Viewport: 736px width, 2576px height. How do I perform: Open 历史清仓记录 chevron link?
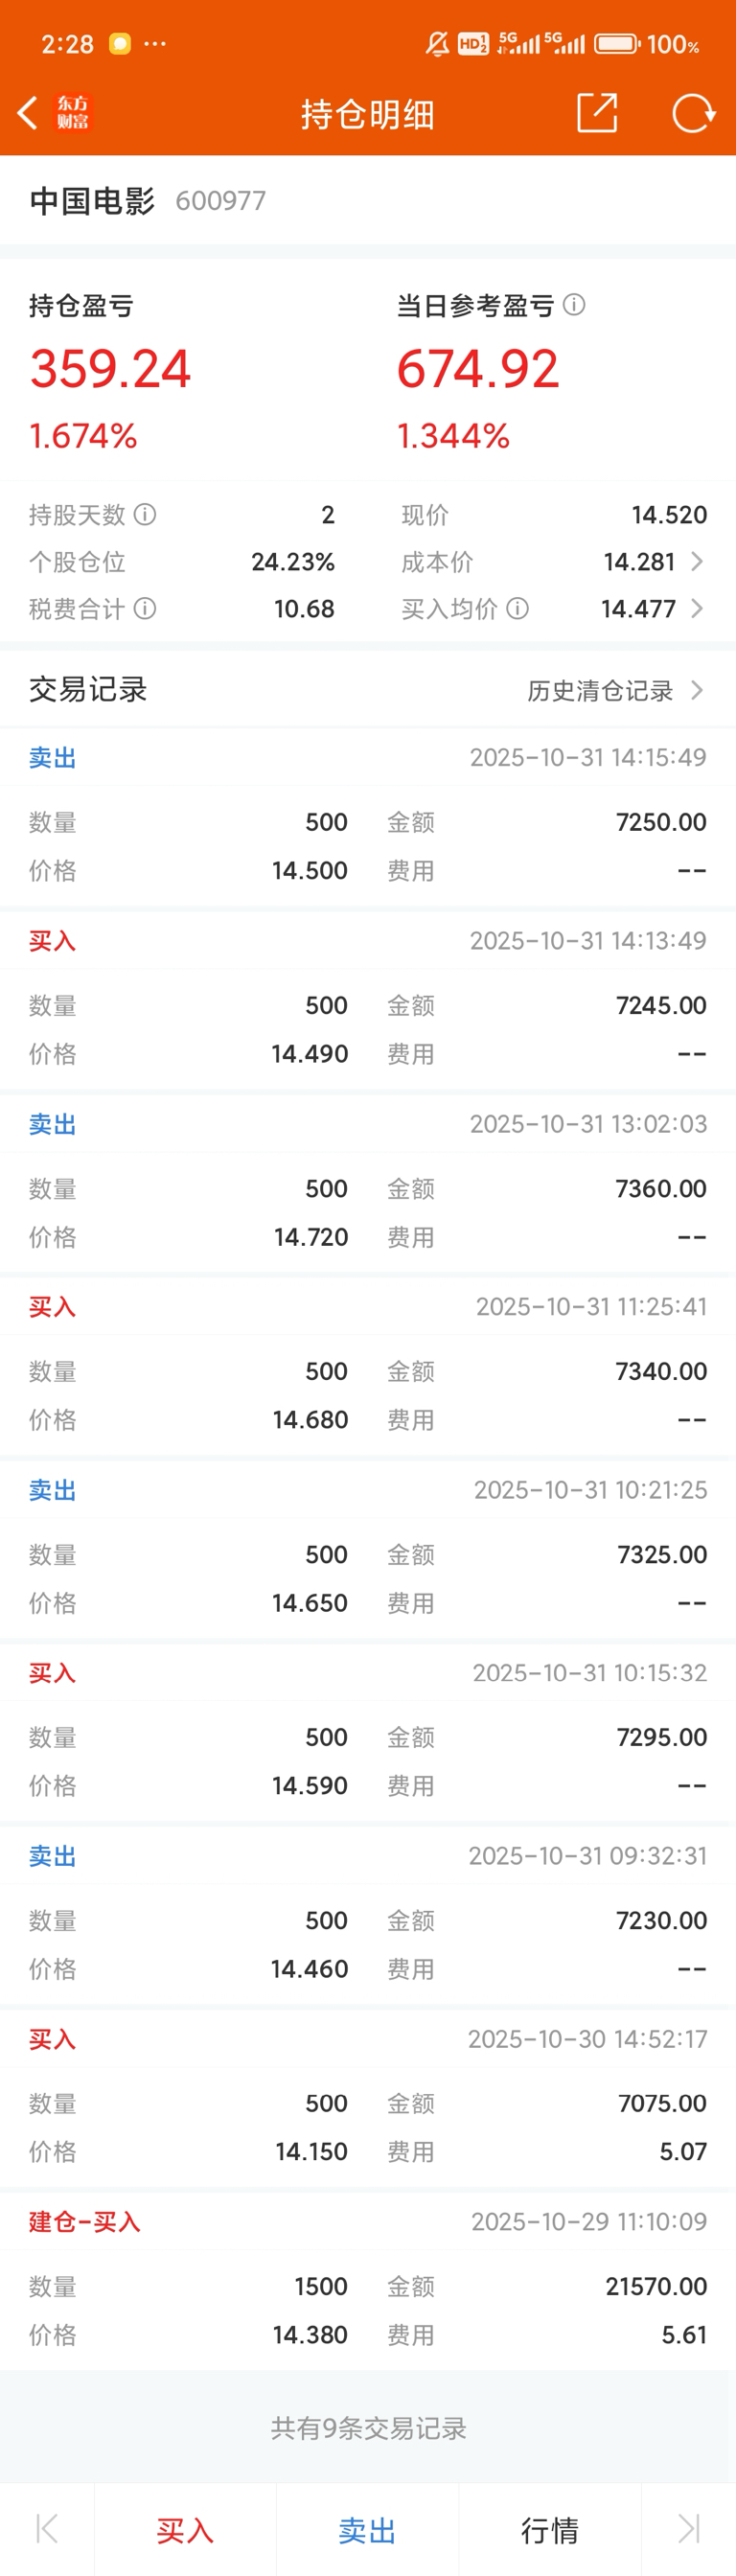(x=615, y=691)
